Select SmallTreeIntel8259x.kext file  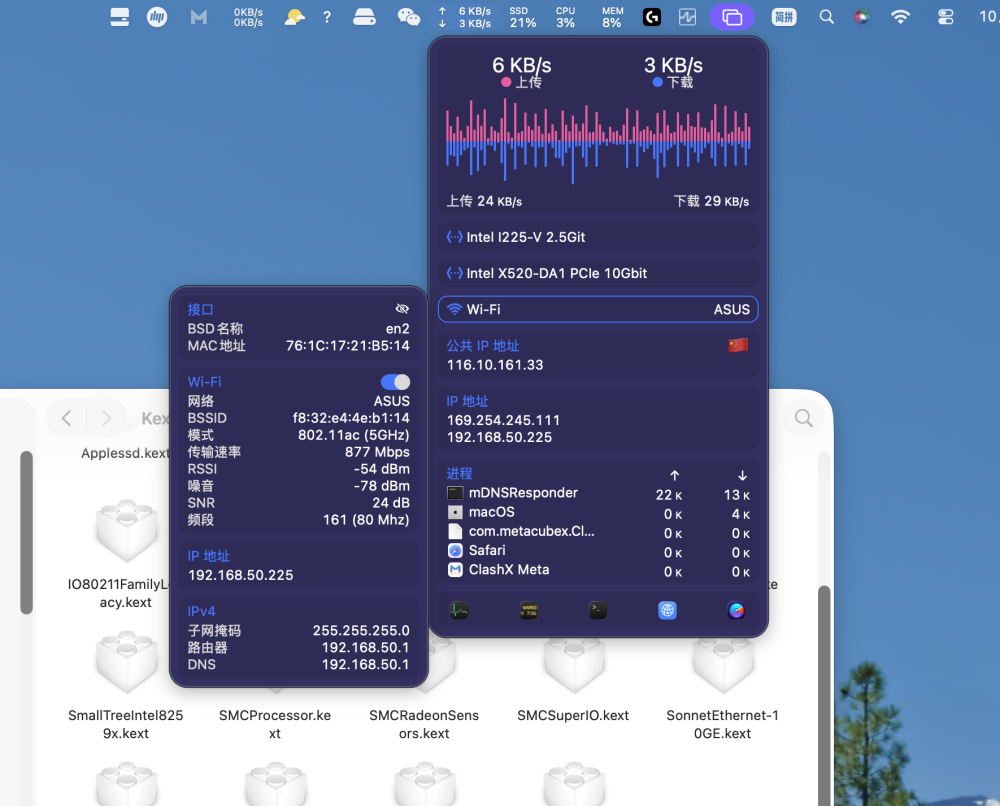(x=126, y=685)
